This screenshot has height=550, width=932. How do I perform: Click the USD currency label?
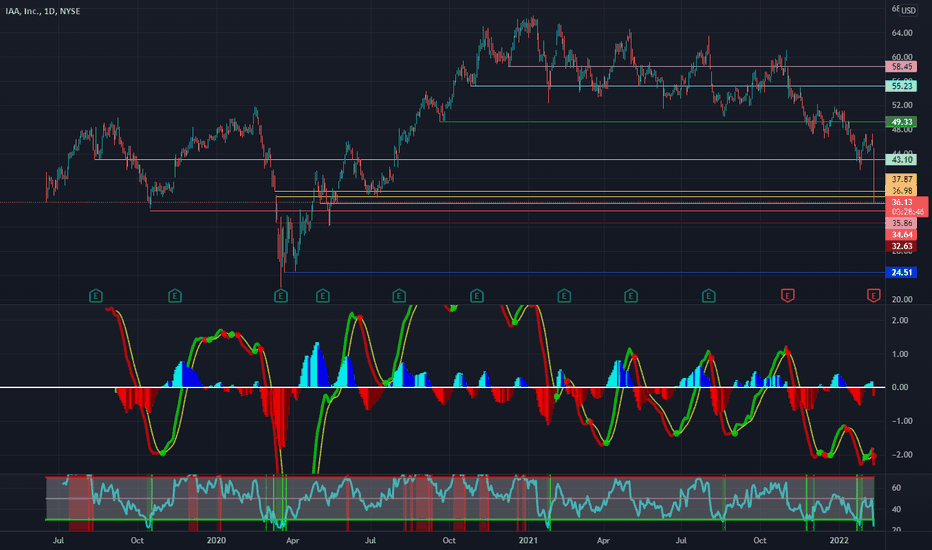908,10
